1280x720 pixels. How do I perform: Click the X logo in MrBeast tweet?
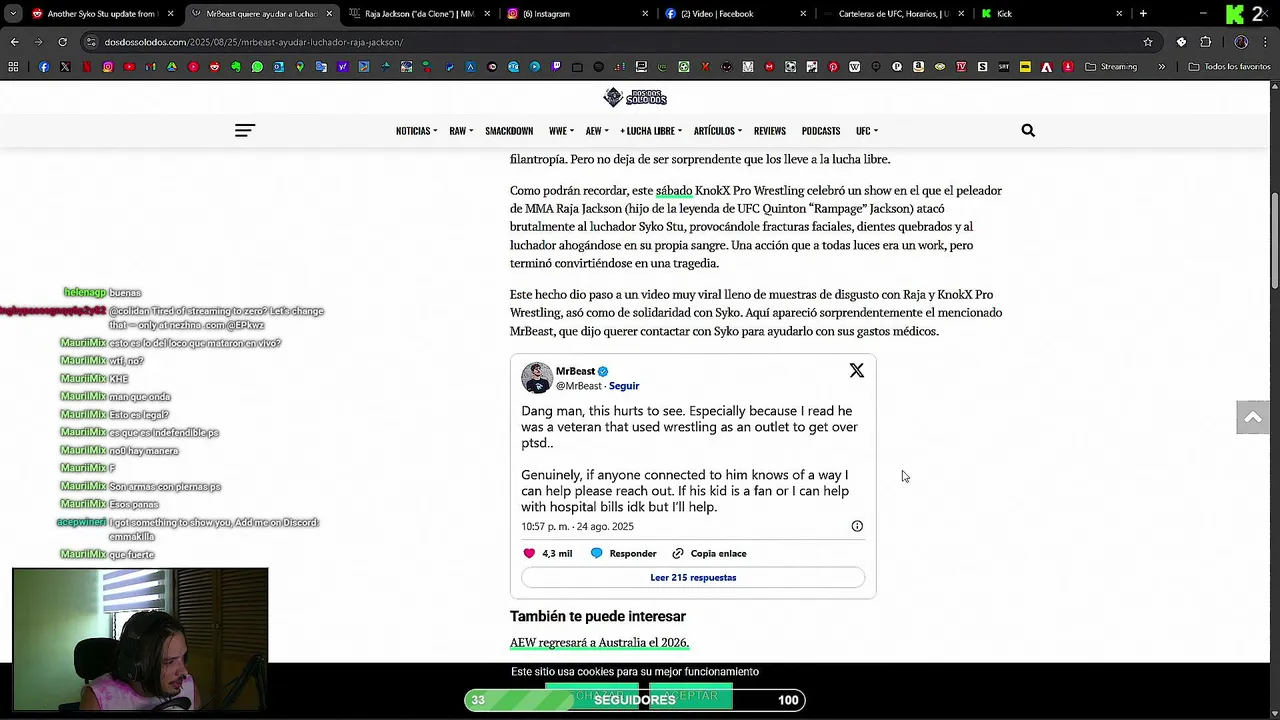pos(857,371)
